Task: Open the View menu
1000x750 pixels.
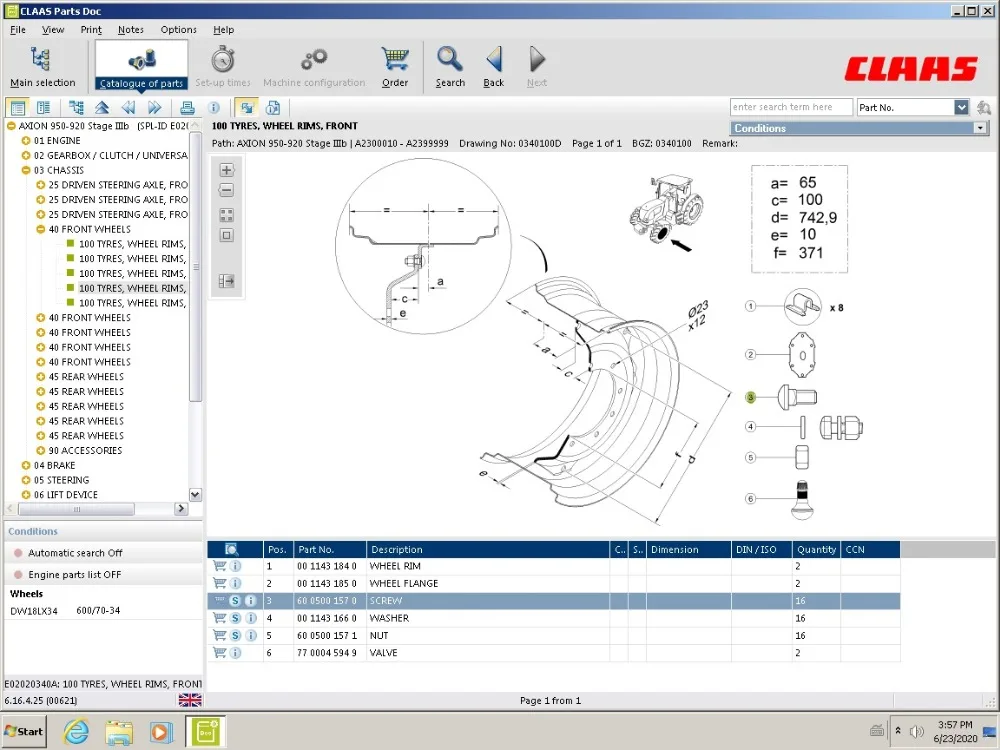Action: 53,29
